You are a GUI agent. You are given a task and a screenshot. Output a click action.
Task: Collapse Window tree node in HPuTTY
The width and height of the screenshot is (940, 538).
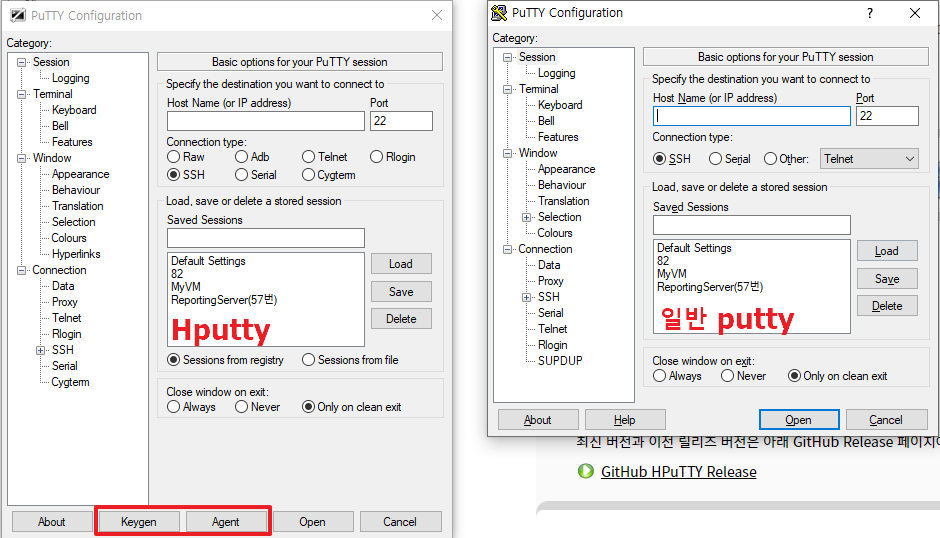coord(22,158)
